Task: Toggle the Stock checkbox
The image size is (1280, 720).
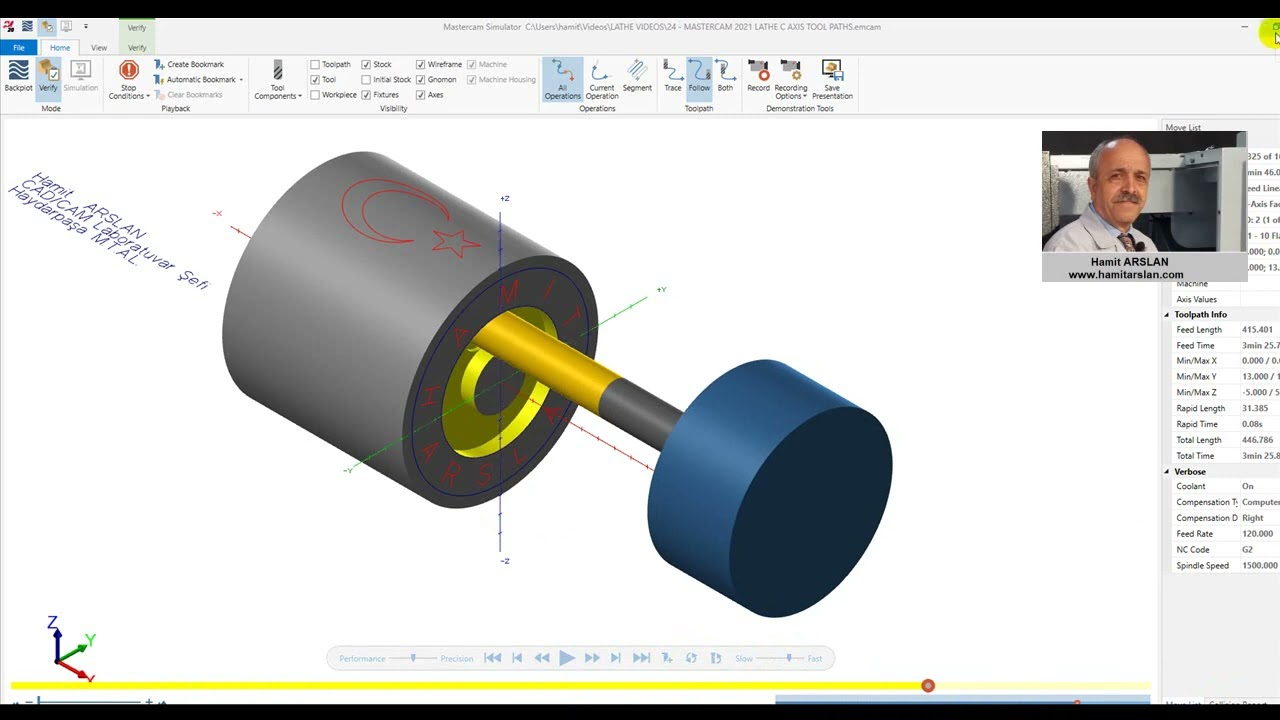Action: pyautogui.click(x=366, y=64)
